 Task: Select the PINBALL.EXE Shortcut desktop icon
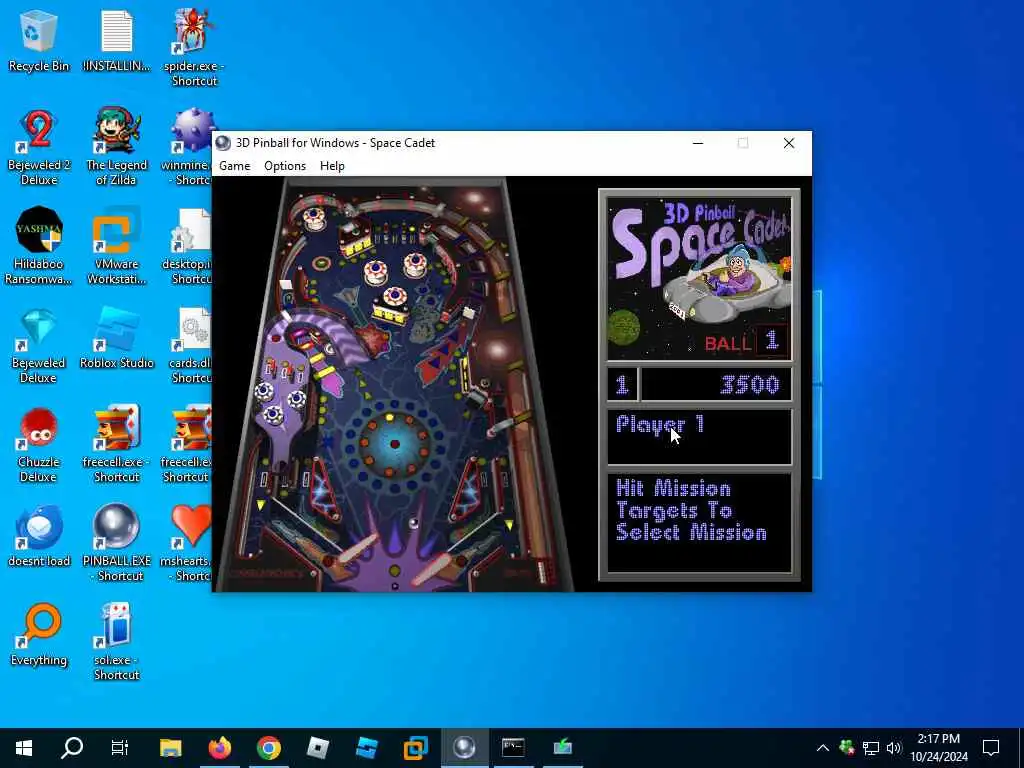(x=116, y=542)
